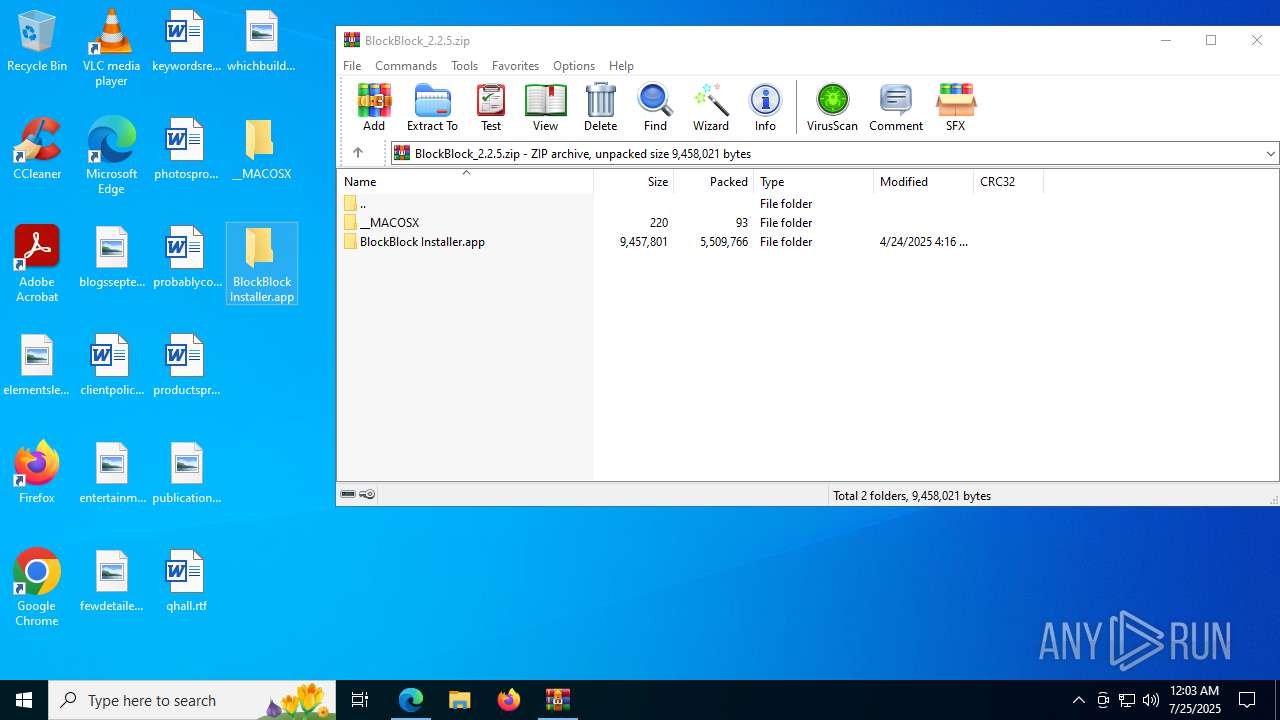Select the entertainm... image file
The image size is (1280, 720).
coord(111,473)
